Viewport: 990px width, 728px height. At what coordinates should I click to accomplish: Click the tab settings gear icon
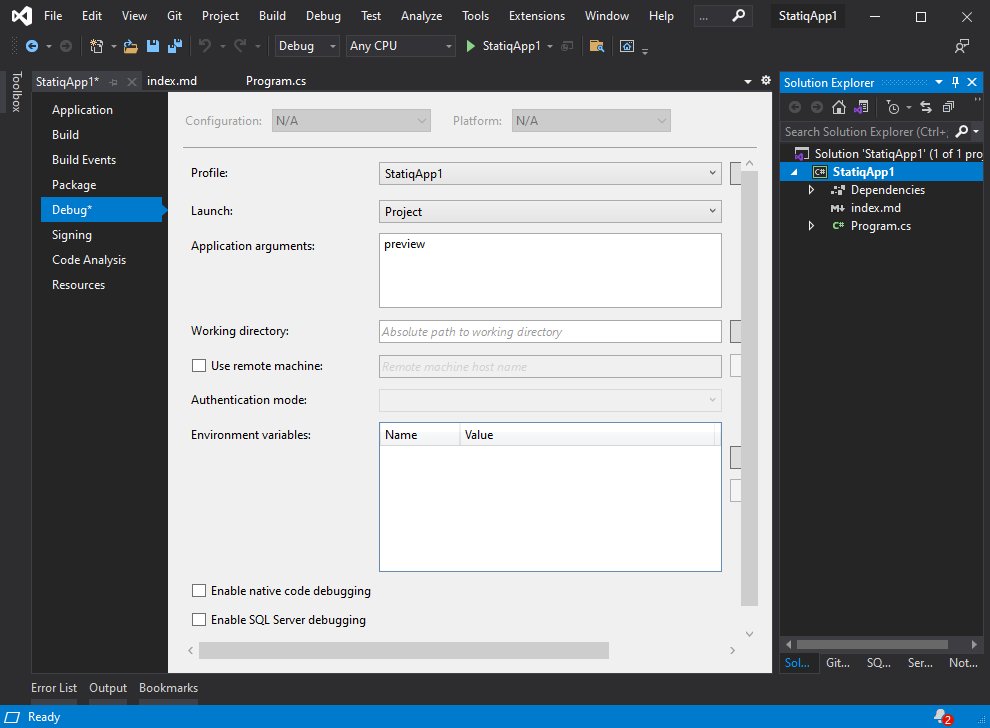point(766,80)
